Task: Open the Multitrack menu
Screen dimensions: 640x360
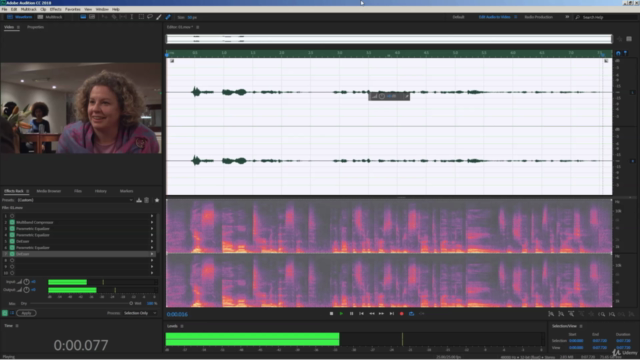Action: click(29, 9)
